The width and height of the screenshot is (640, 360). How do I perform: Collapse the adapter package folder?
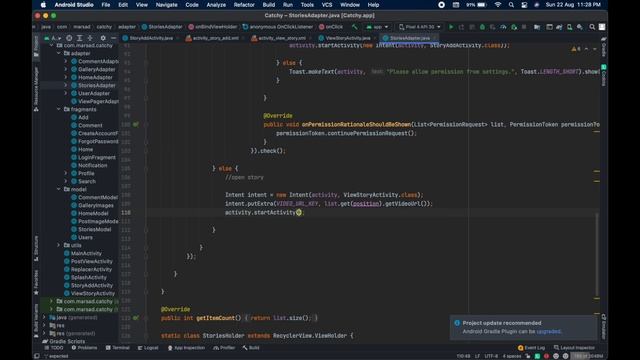59,53
